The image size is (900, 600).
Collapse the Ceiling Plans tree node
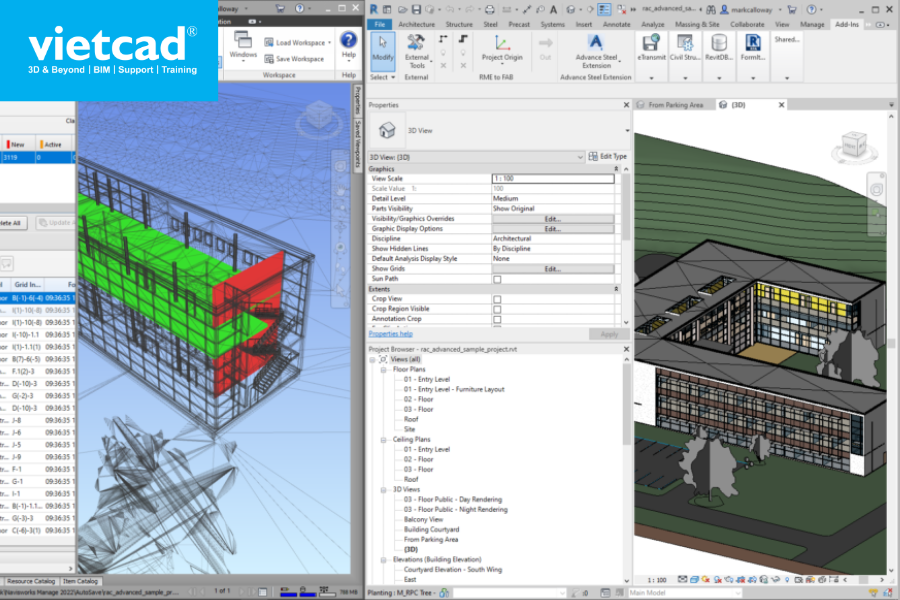coord(383,440)
